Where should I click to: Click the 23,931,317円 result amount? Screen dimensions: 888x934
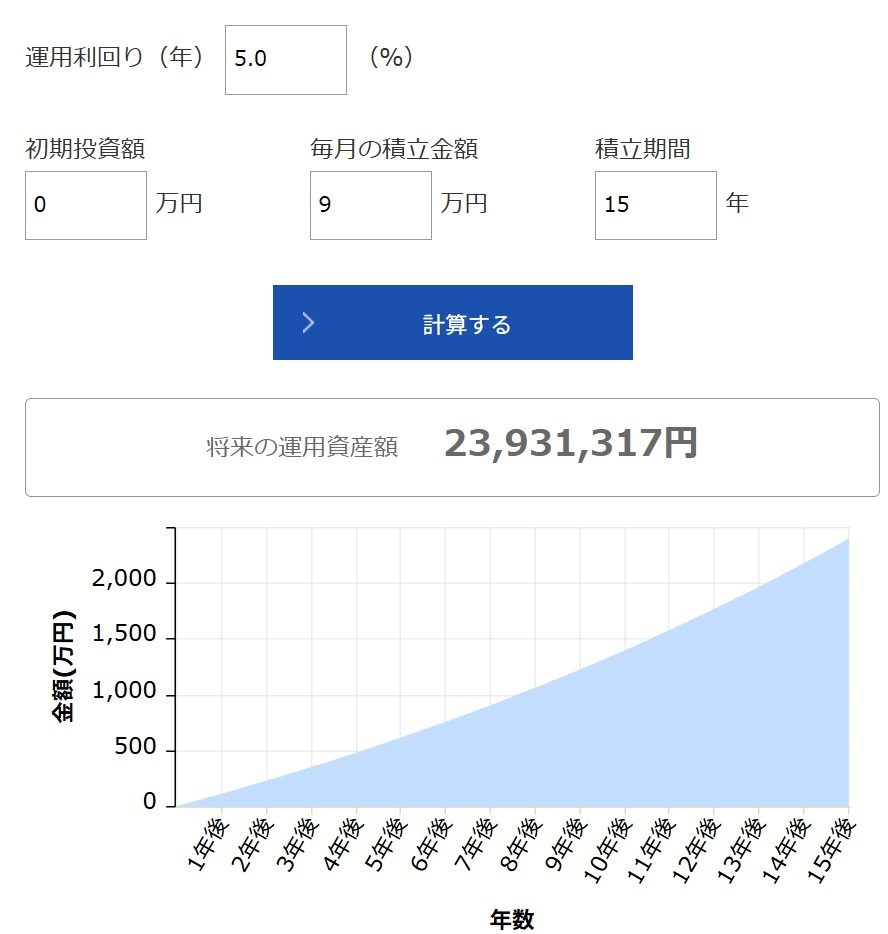[x=570, y=443]
